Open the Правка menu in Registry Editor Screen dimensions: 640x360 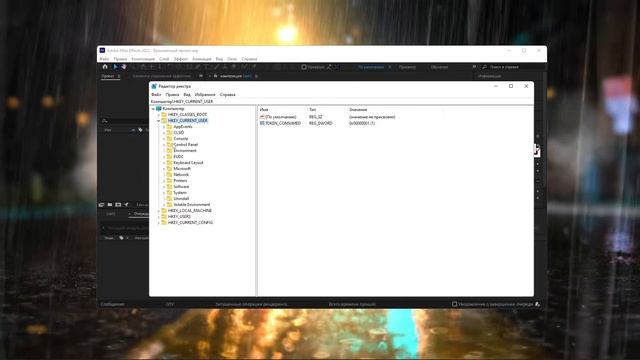click(x=172, y=95)
